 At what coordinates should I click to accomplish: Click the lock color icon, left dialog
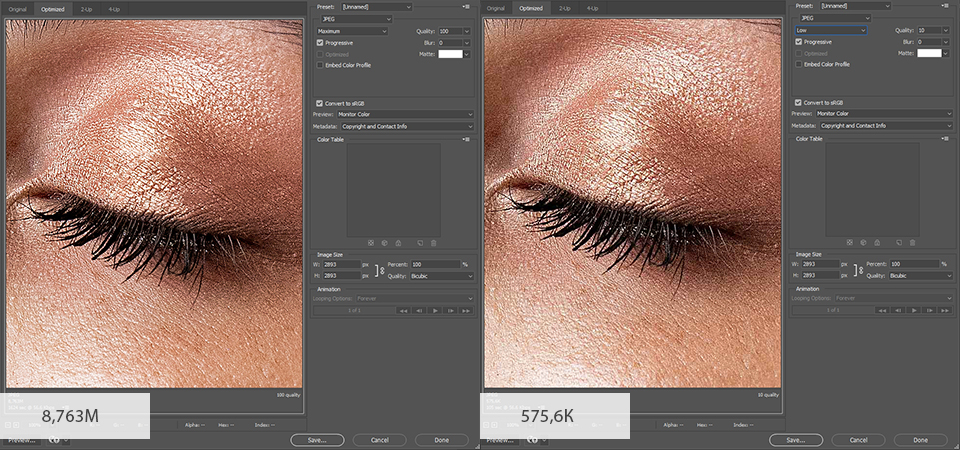(398, 243)
